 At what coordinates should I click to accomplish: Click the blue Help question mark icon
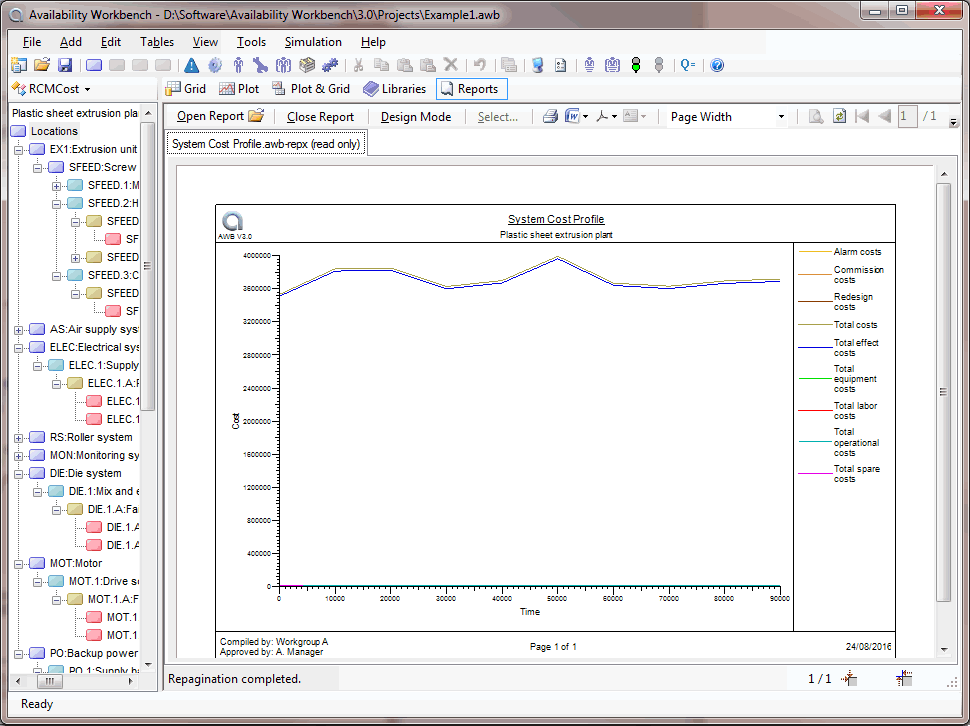(716, 65)
